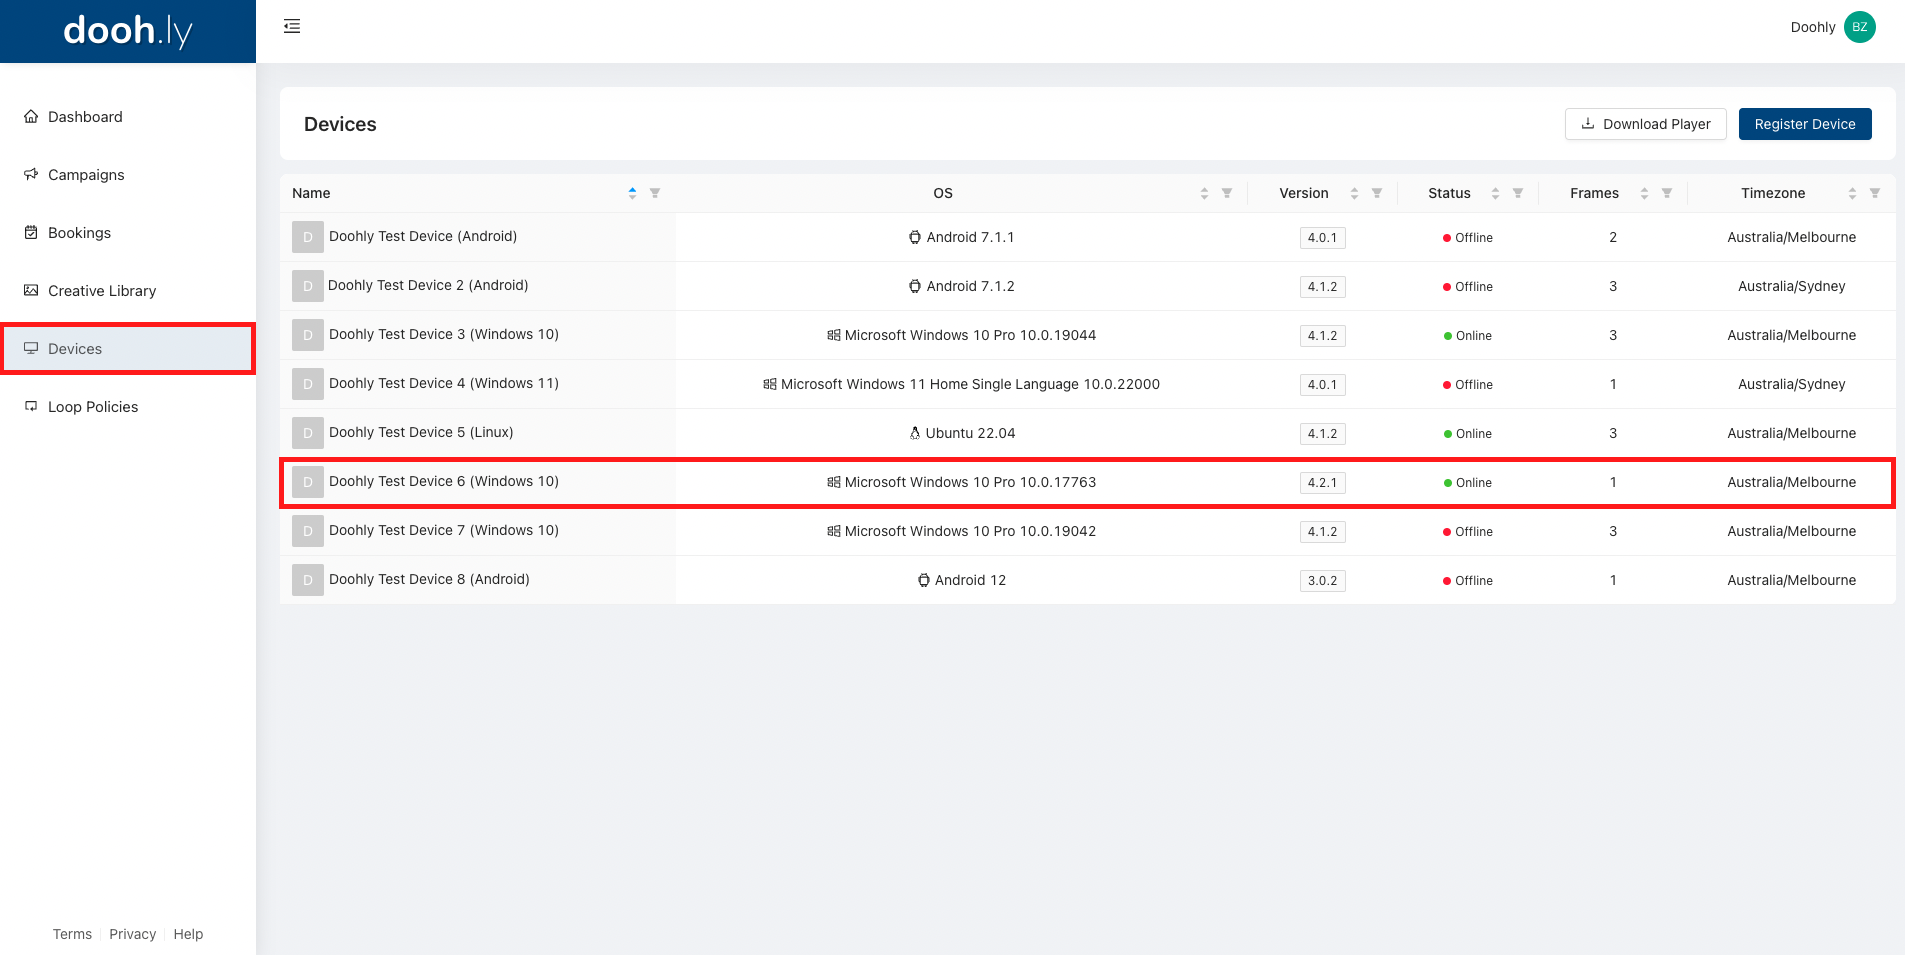Click the Android robot icon for Android 12
Image resolution: width=1905 pixels, height=955 pixels.
click(x=922, y=580)
